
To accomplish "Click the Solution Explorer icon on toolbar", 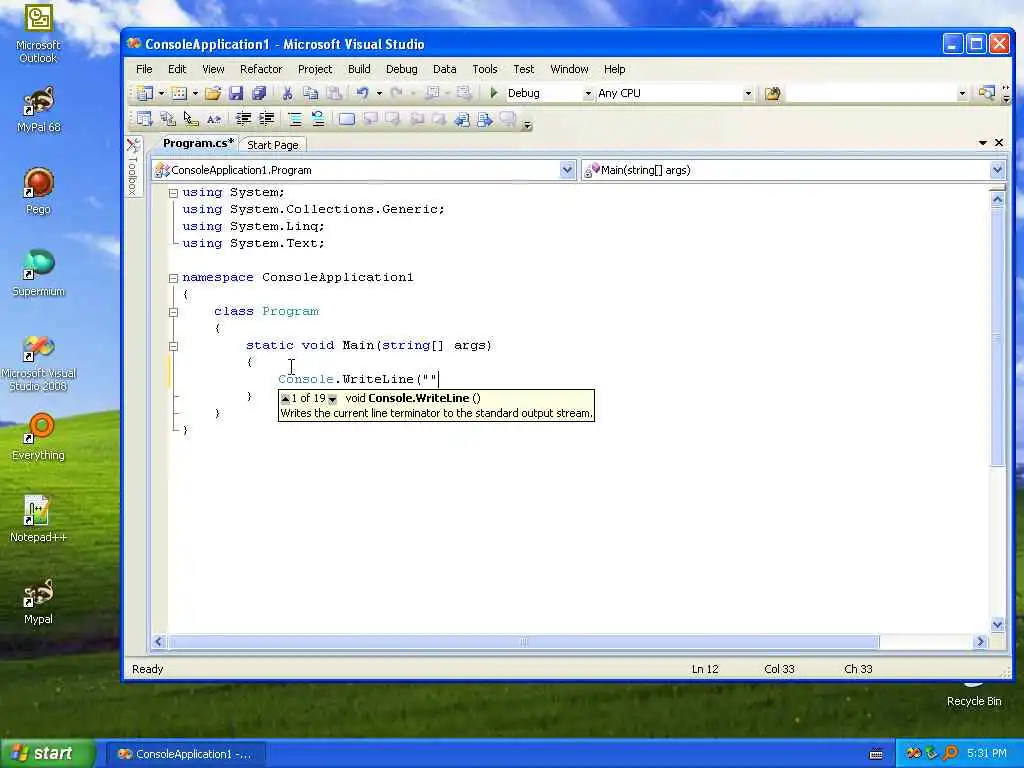I will point(986,93).
